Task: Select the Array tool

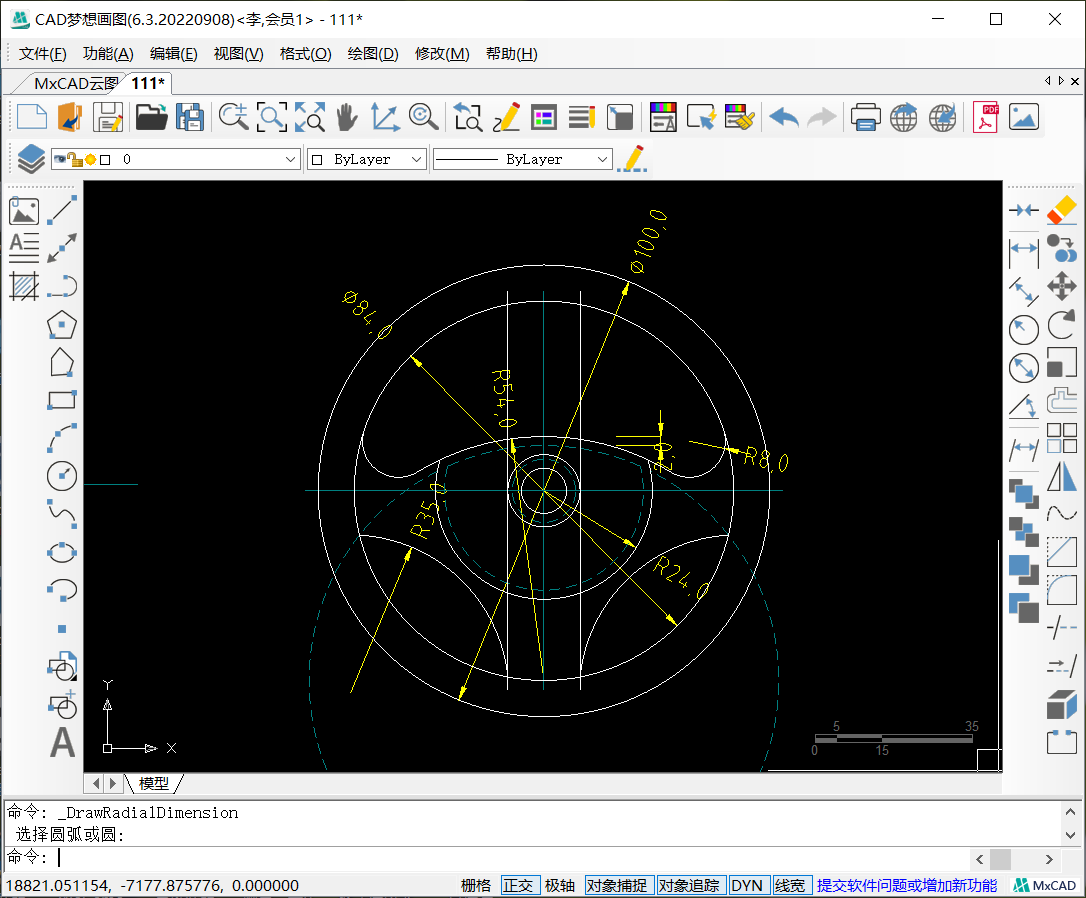Action: coord(1061,438)
